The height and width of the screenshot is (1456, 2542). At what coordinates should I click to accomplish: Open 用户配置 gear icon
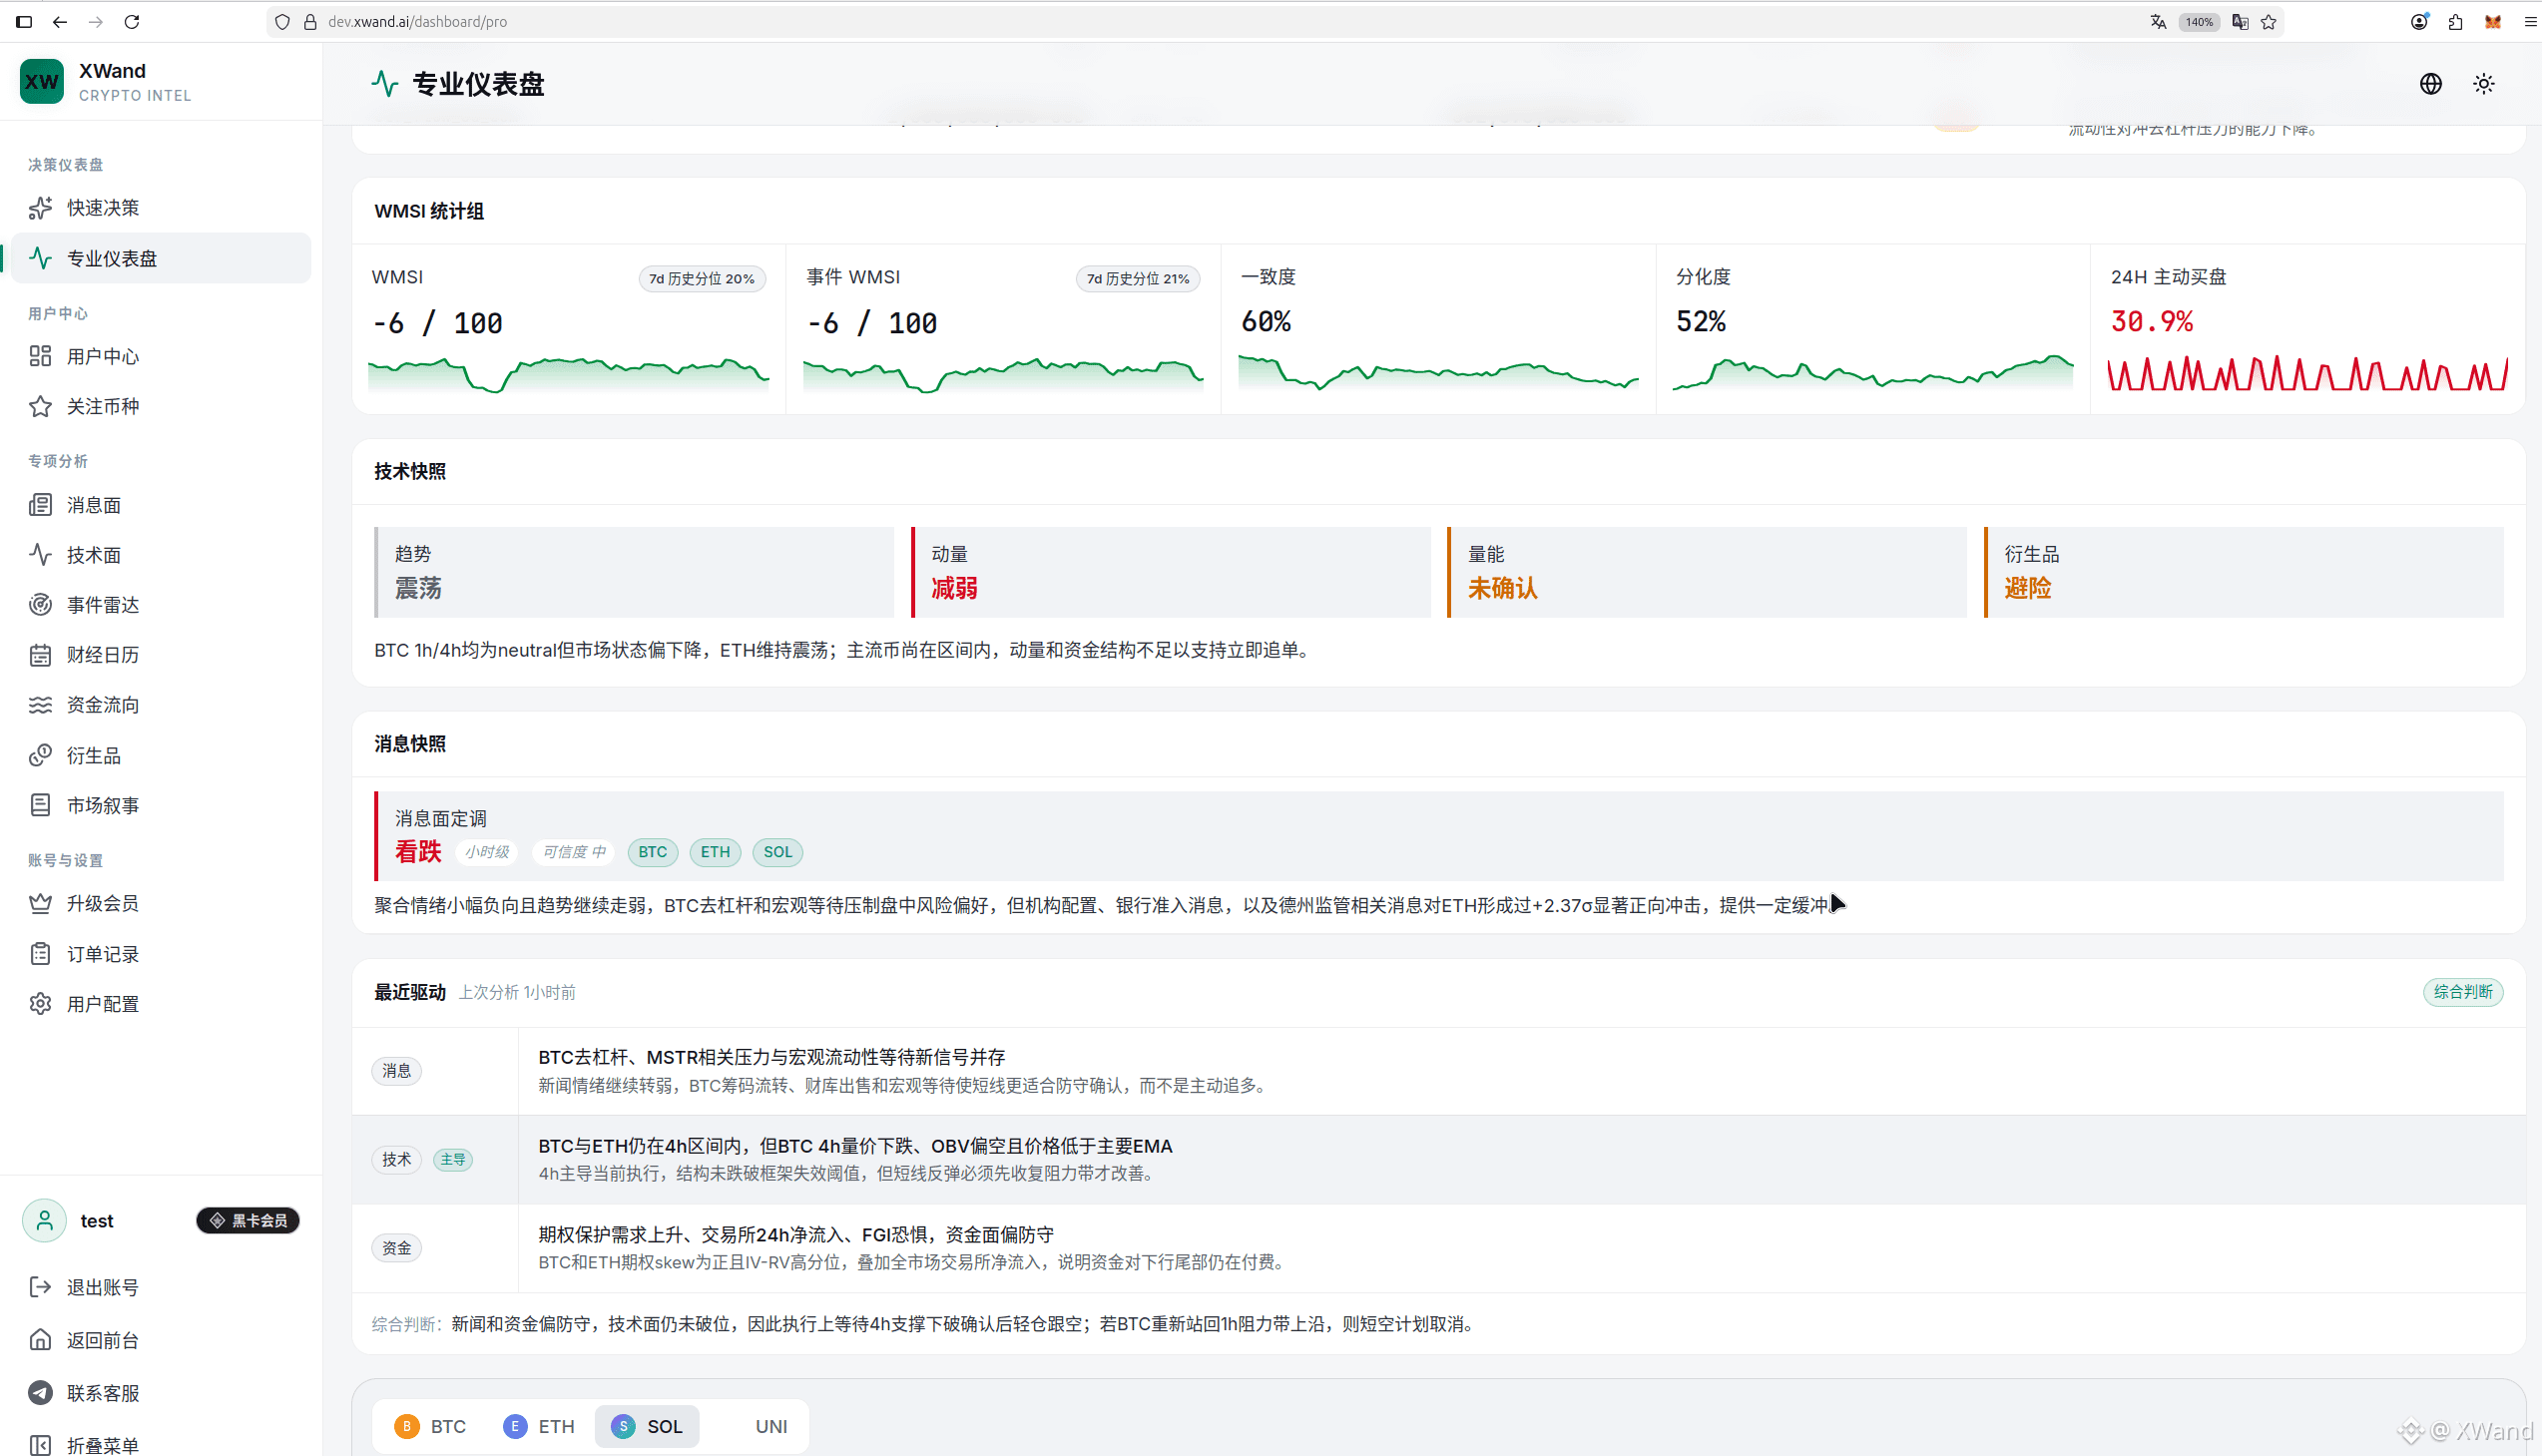coord(40,1004)
